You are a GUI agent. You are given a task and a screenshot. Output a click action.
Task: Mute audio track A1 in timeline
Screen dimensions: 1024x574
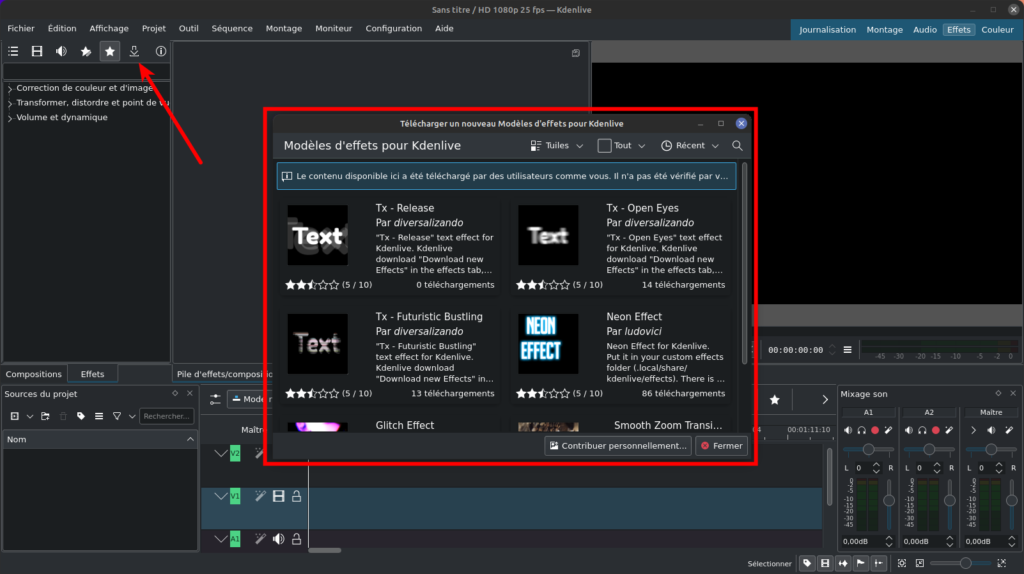point(279,539)
